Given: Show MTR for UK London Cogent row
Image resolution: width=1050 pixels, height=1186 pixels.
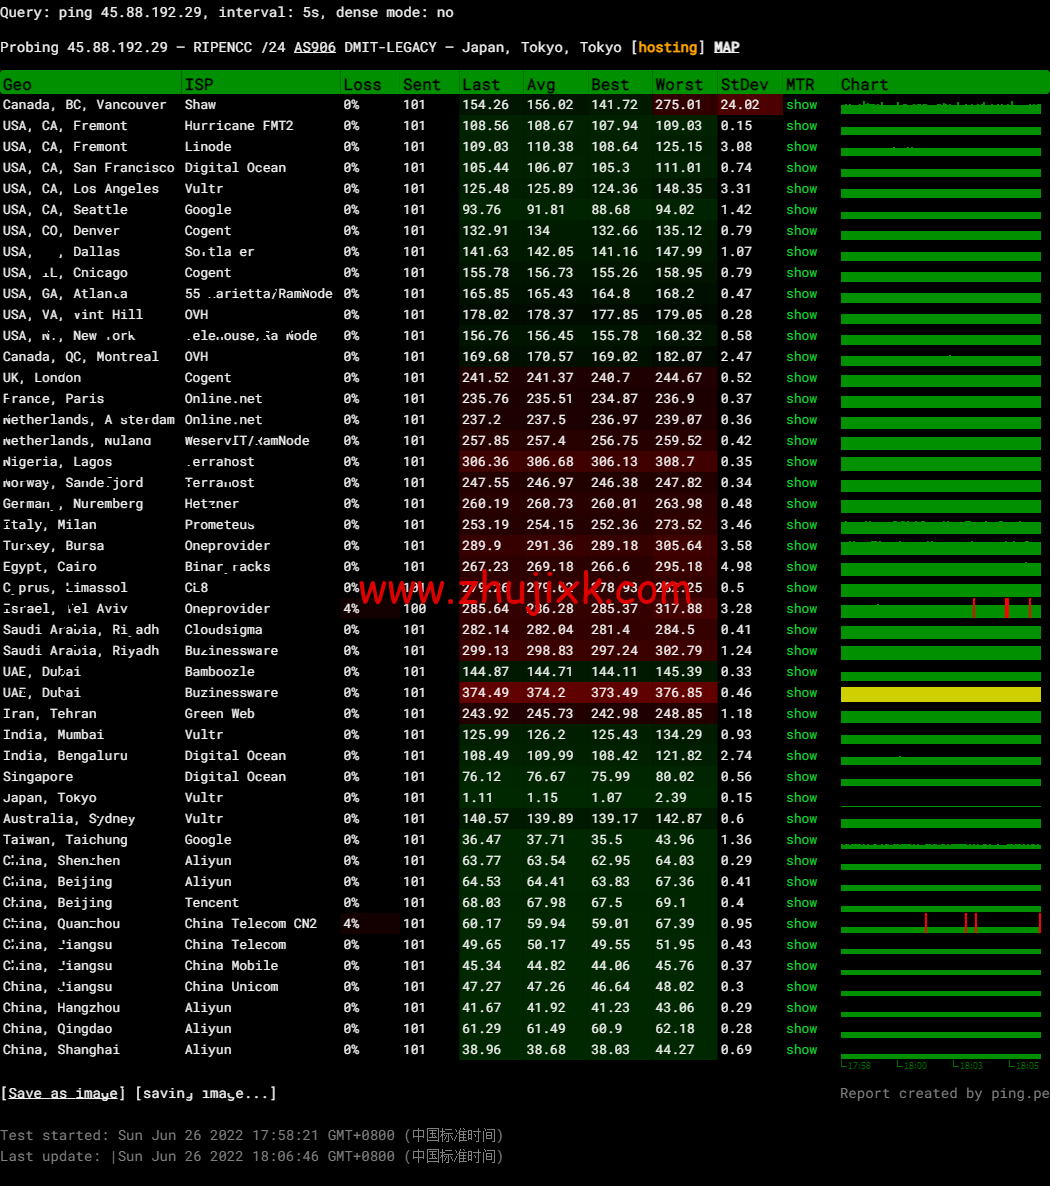Looking at the screenshot, I should pyautogui.click(x=801, y=378).
